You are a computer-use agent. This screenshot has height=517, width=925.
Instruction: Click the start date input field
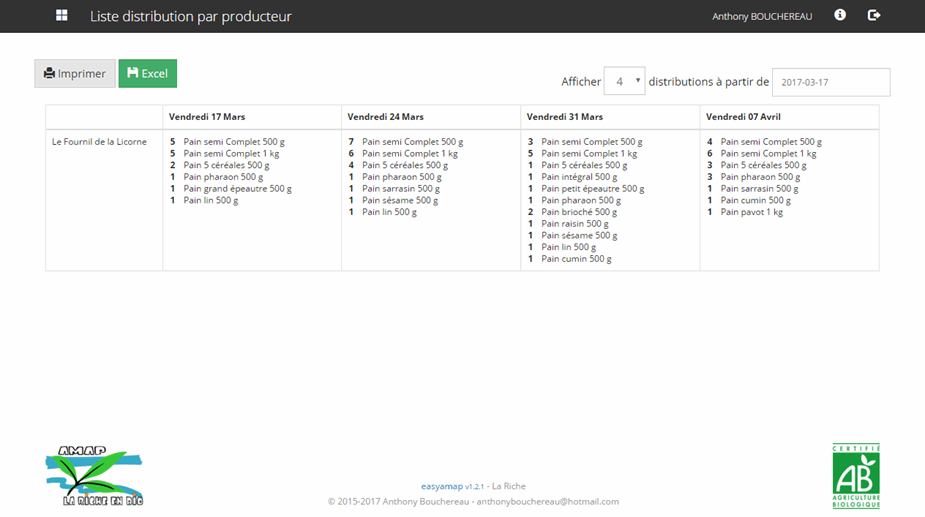pos(830,82)
